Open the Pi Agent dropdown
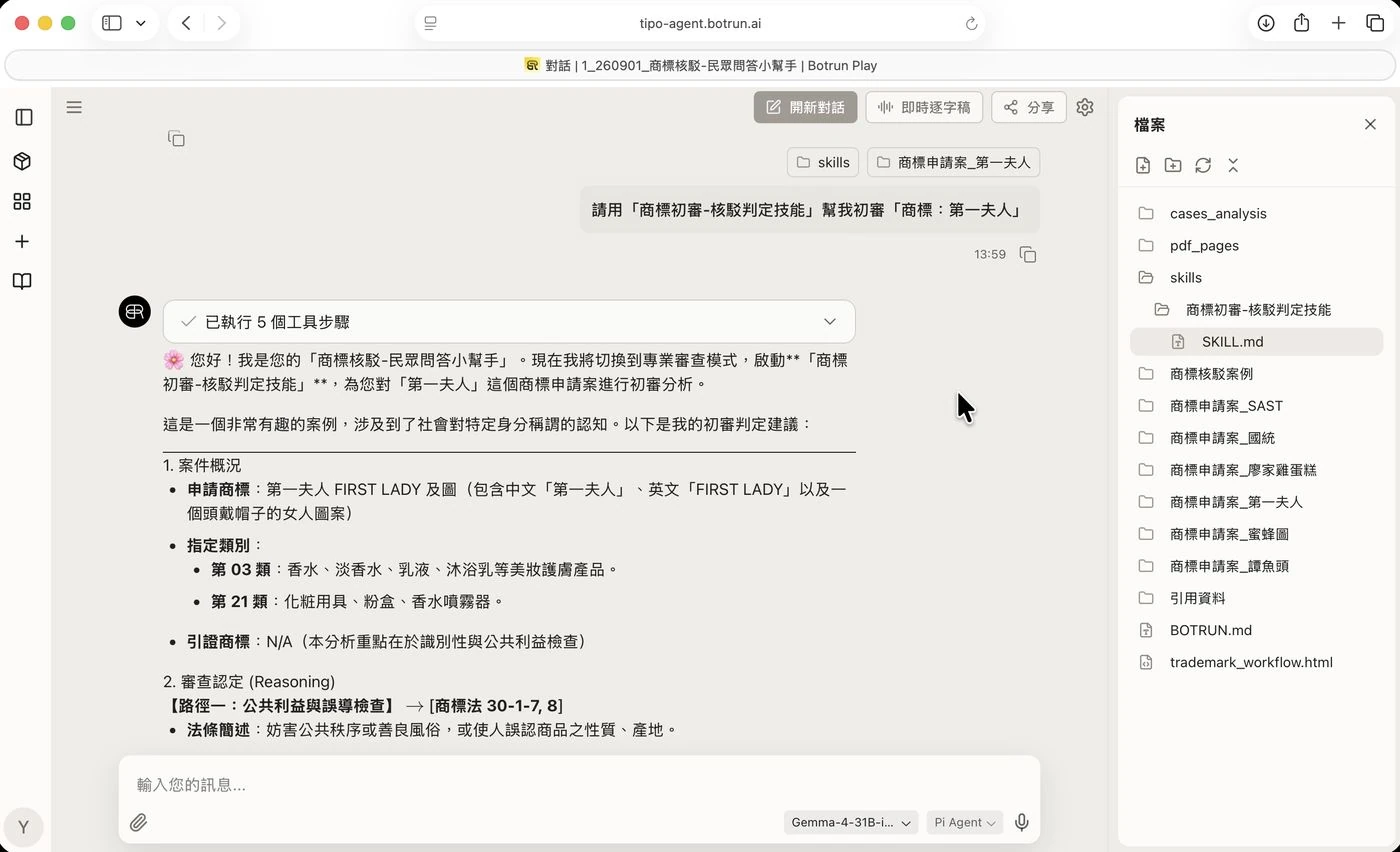This screenshot has height=852, width=1400. [965, 822]
